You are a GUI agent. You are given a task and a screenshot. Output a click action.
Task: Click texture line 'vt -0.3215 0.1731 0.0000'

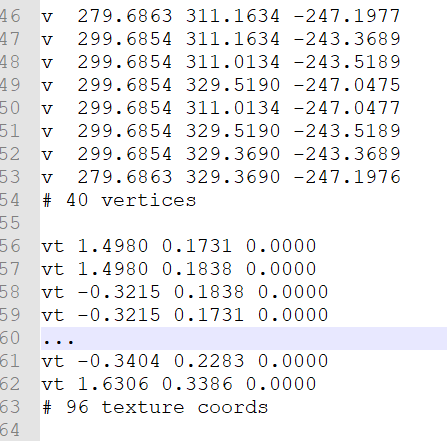(185, 315)
